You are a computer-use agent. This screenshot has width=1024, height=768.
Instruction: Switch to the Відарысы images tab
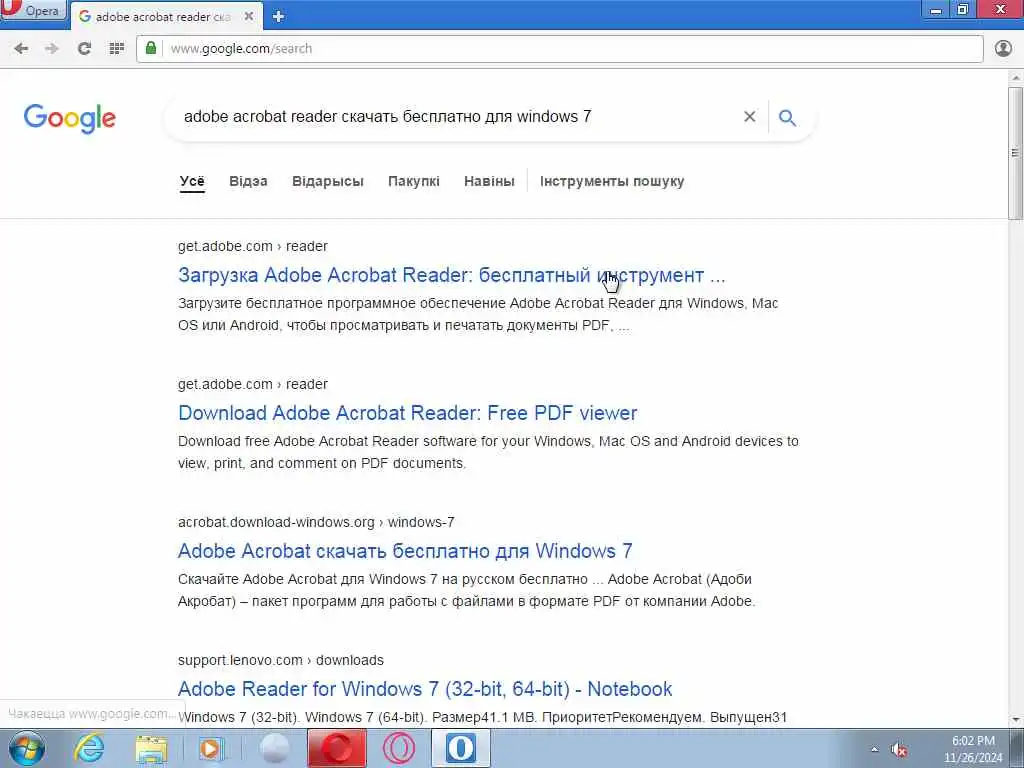(x=328, y=181)
